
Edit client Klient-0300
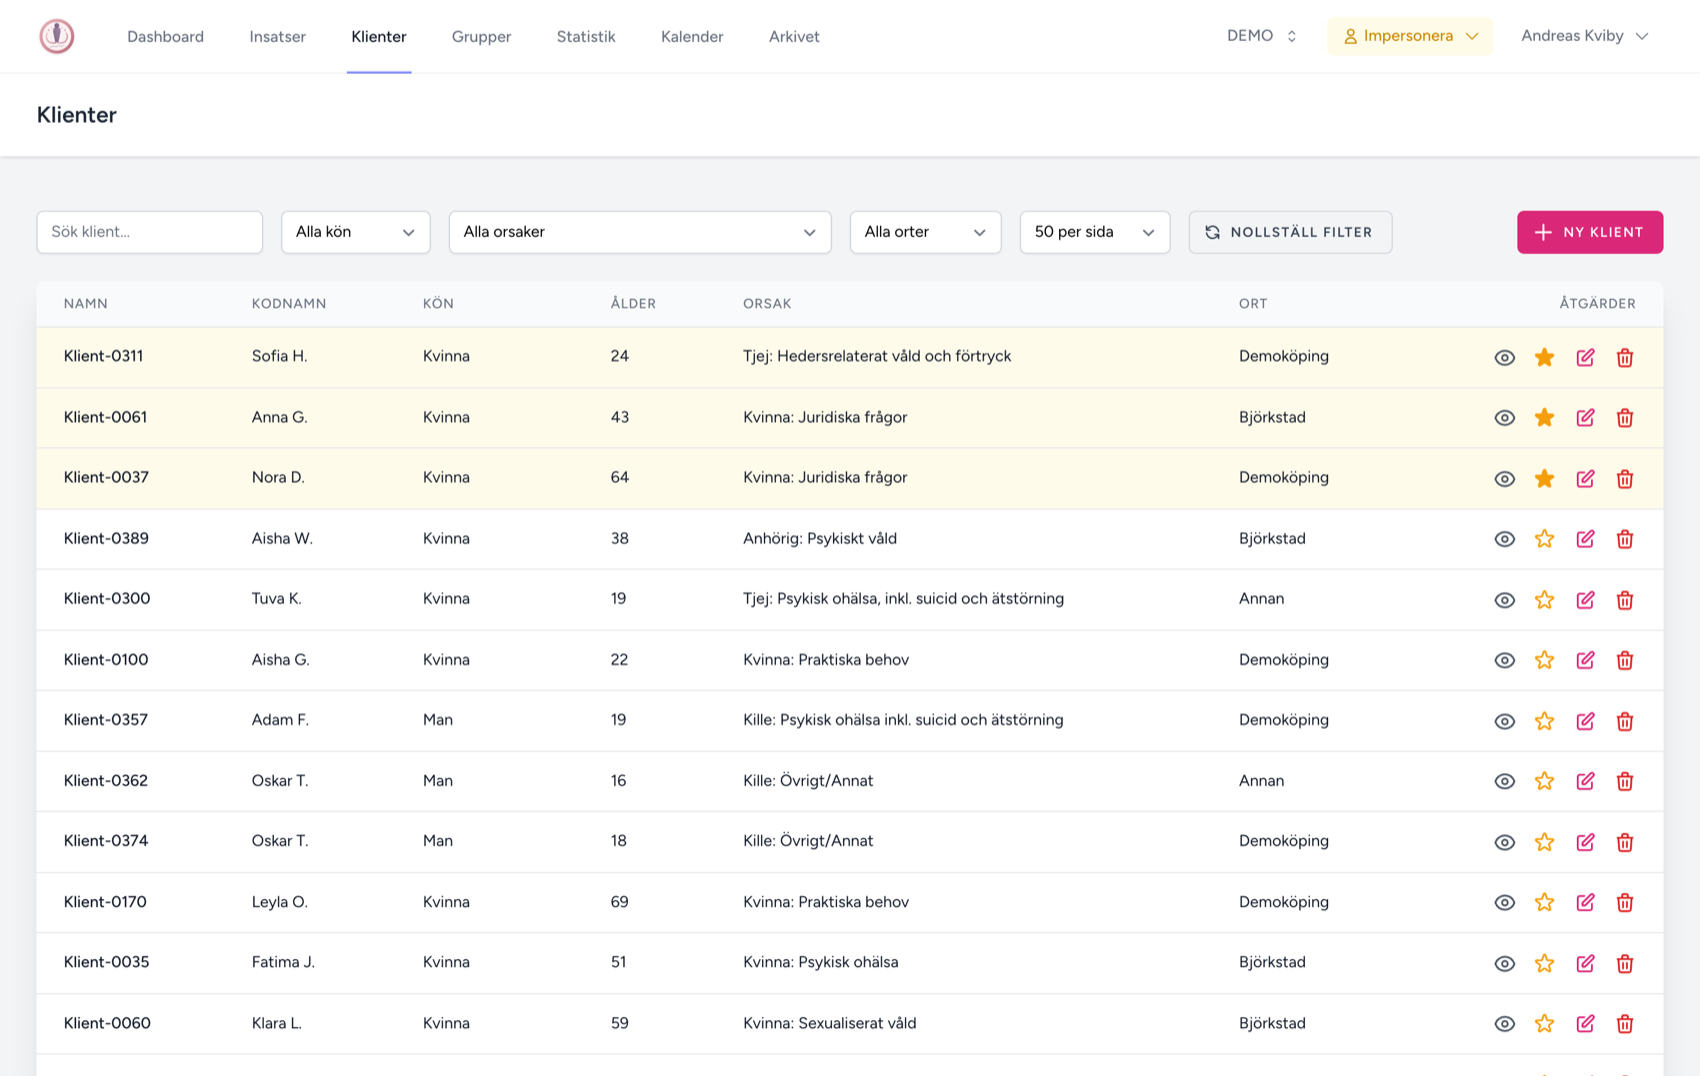pyautogui.click(x=1585, y=600)
